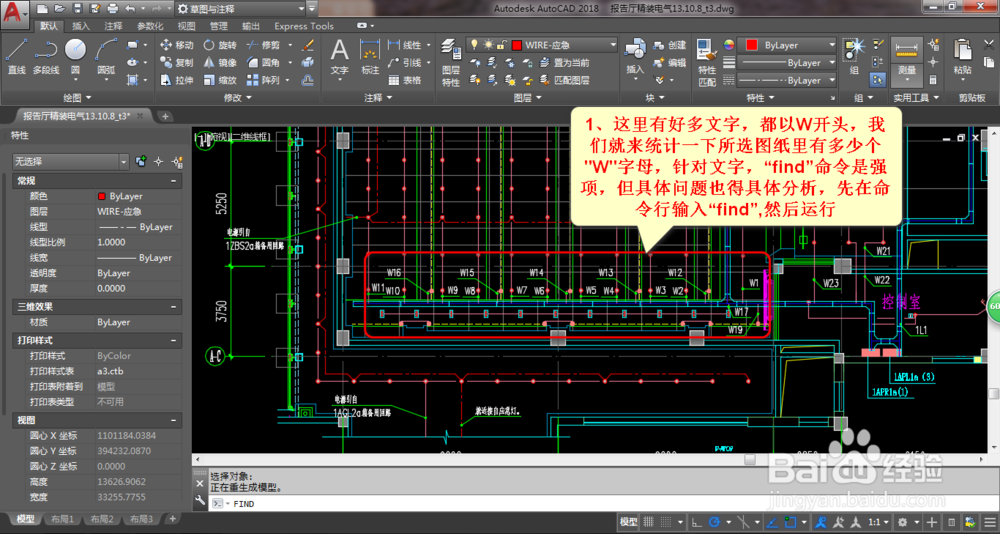
Task: Click Match Properties (特性匹配) icon
Action: [x=707, y=63]
